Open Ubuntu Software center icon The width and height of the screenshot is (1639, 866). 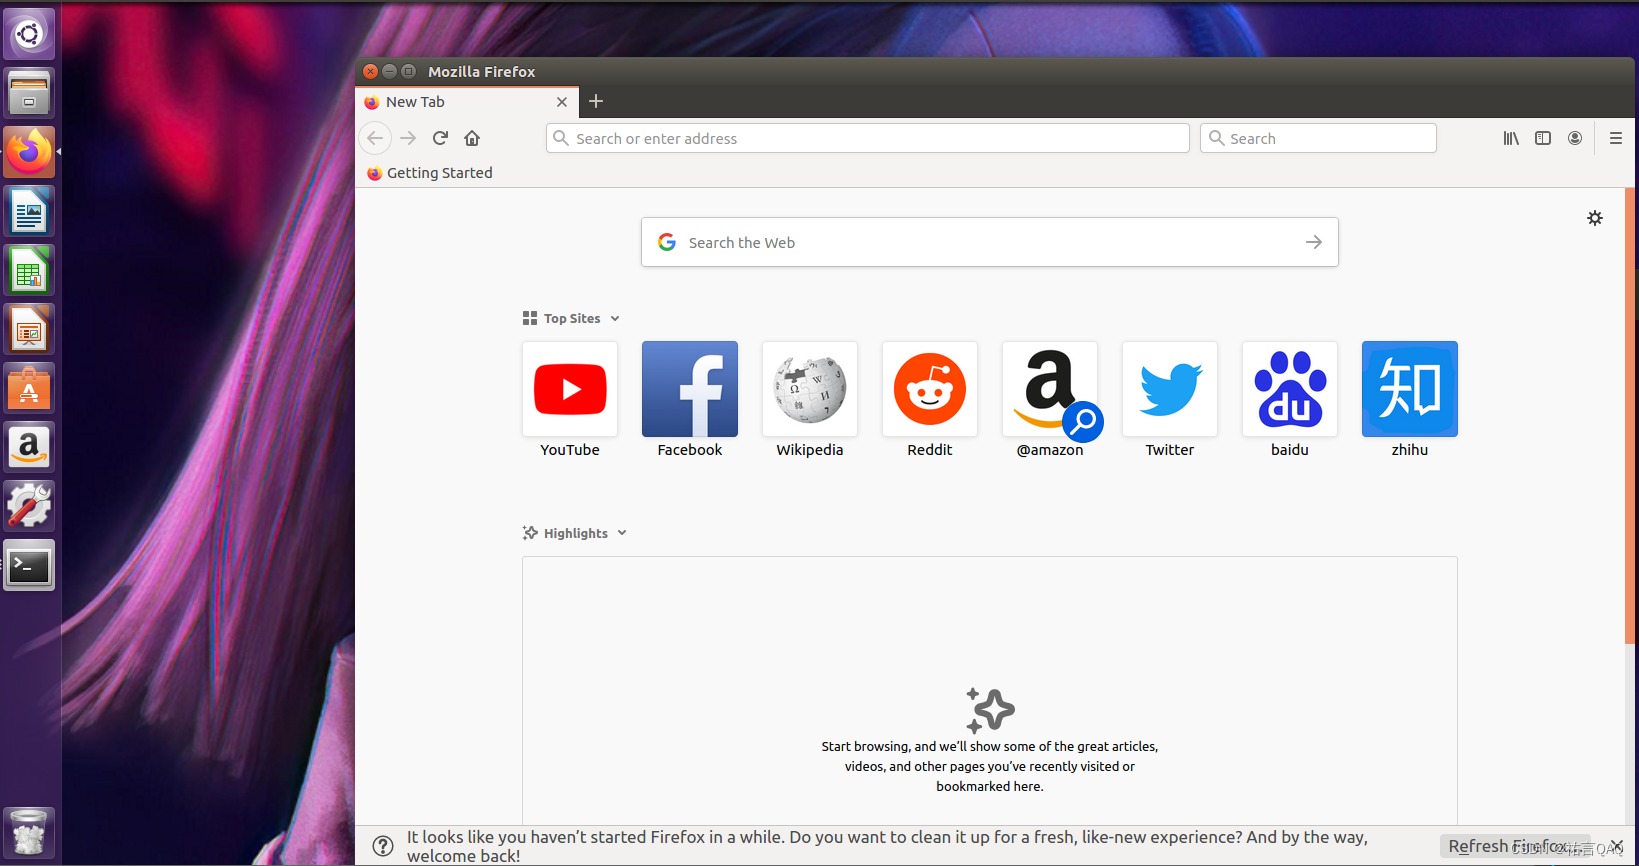29,388
